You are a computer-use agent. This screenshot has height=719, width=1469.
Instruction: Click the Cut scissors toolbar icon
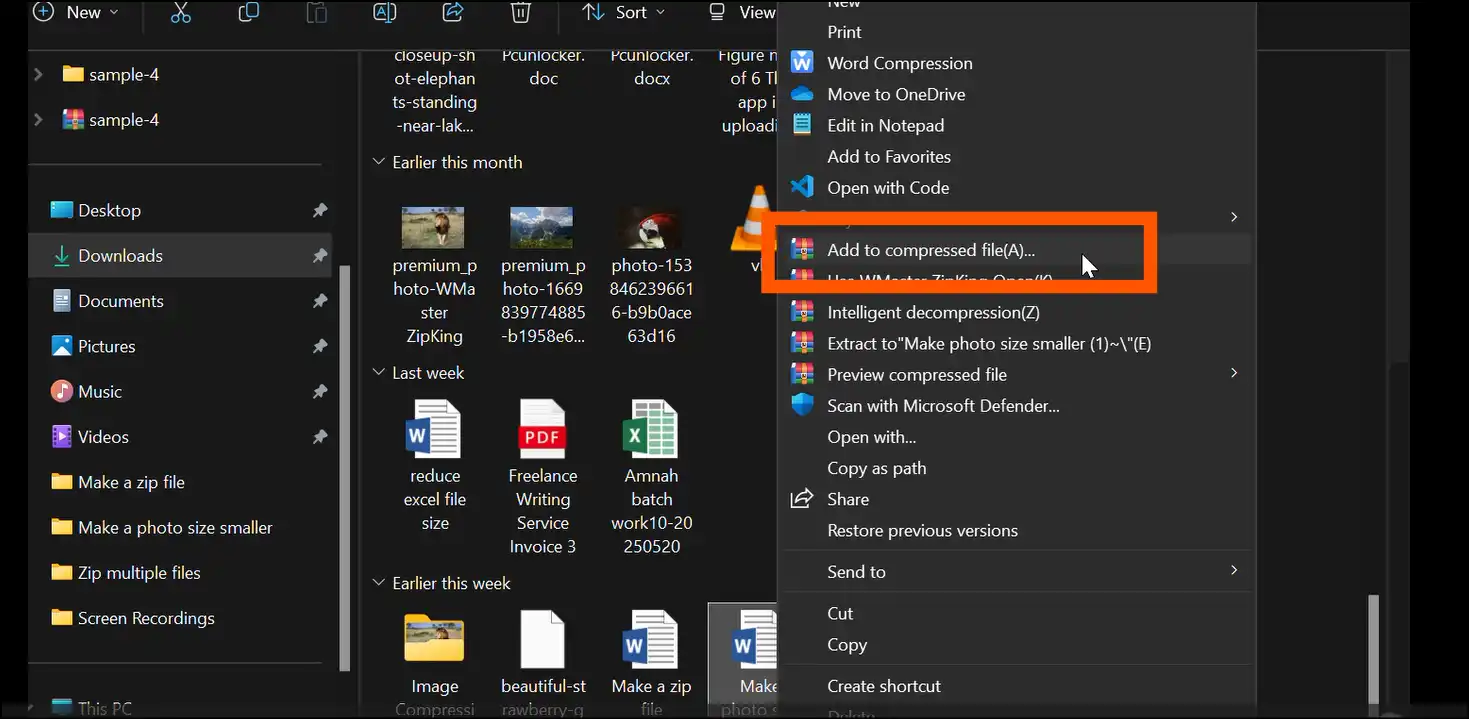tap(180, 13)
